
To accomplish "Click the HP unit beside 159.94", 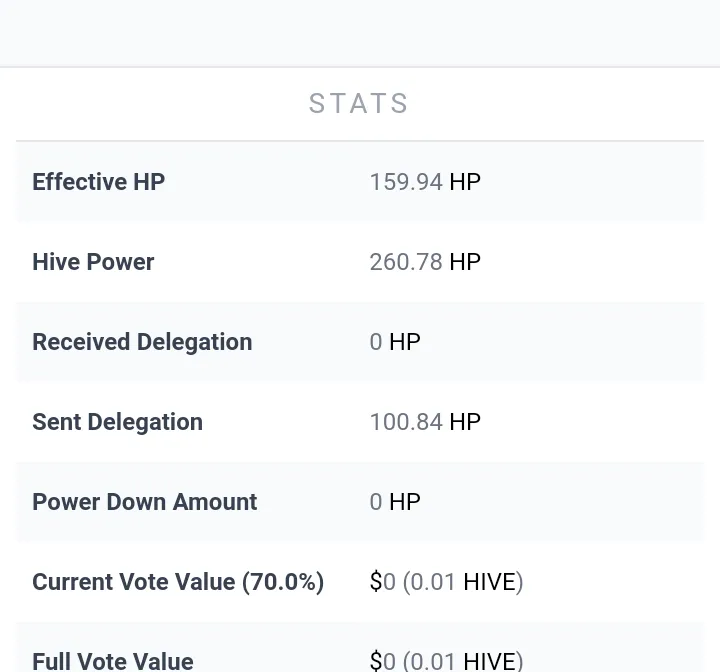I will tap(465, 182).
